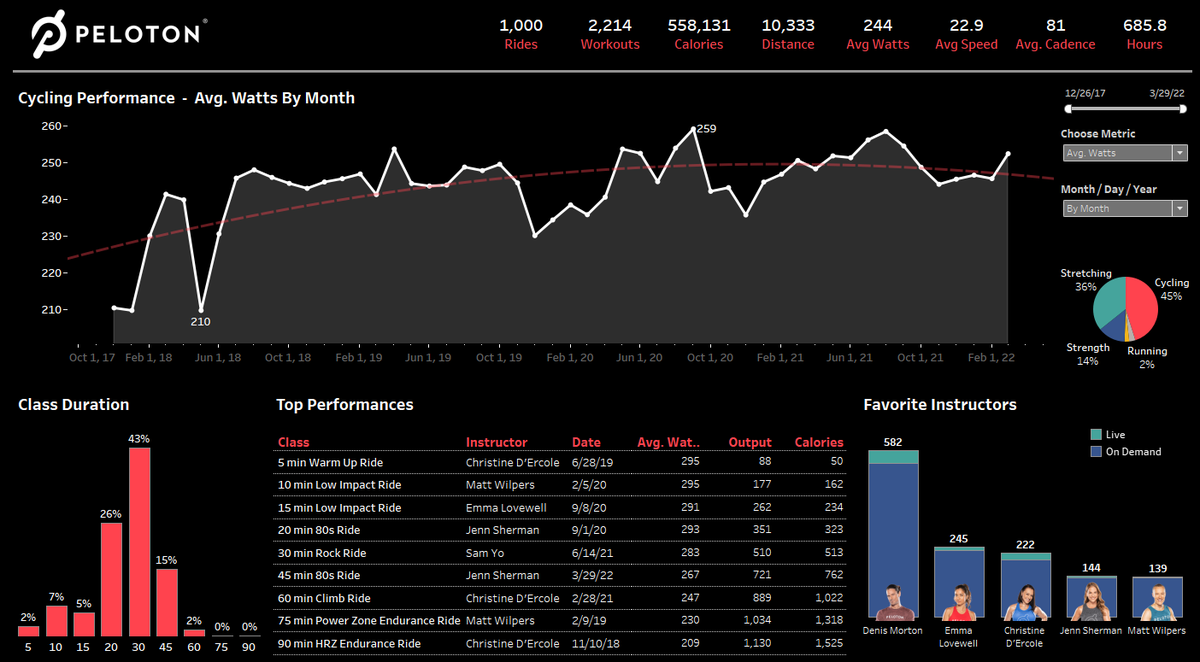1200x662 pixels.
Task: Click the 2,214 Workouts stat
Action: click(610, 34)
